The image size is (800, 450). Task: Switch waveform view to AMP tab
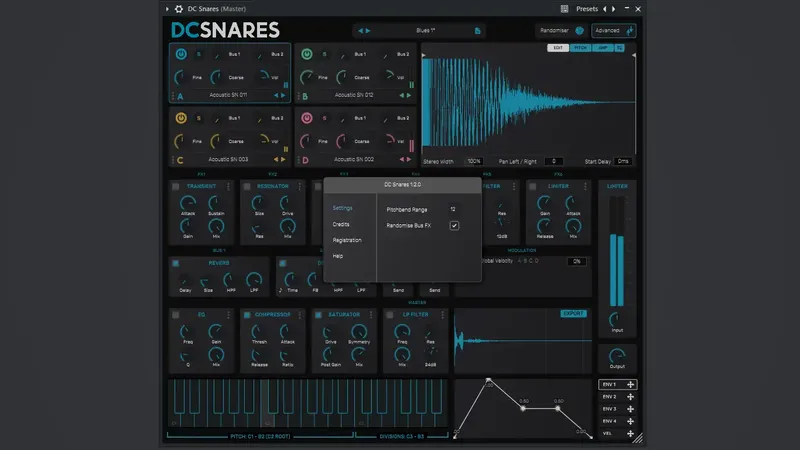point(603,48)
